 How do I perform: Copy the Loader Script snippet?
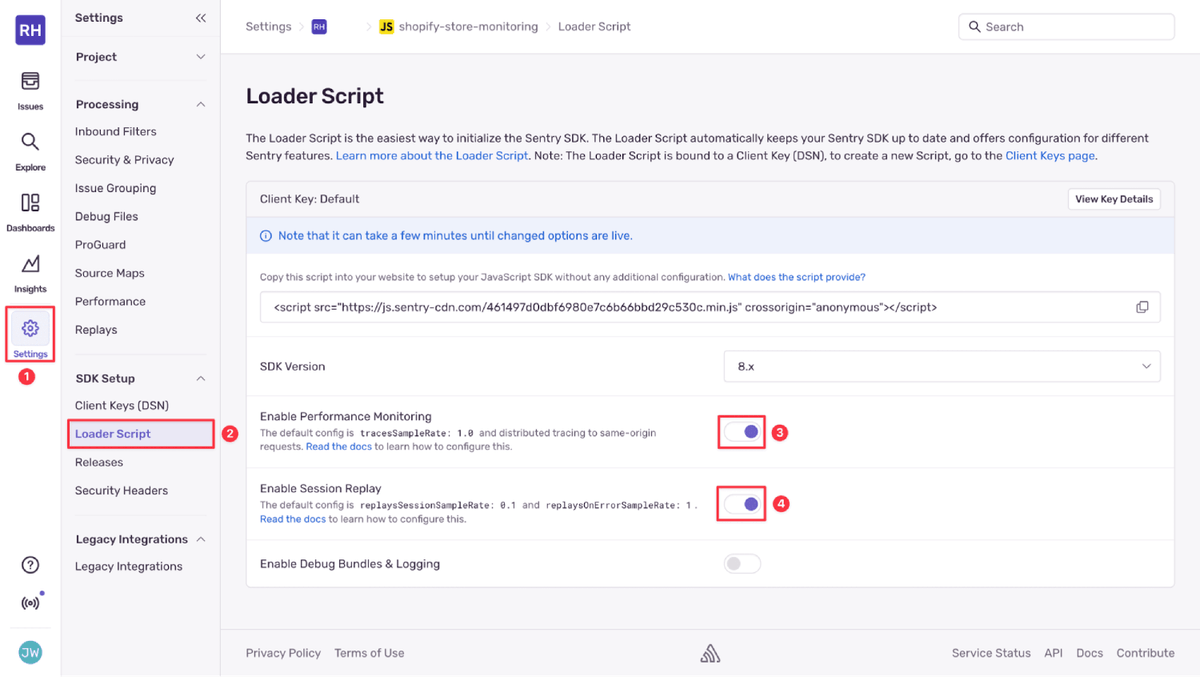click(1142, 307)
